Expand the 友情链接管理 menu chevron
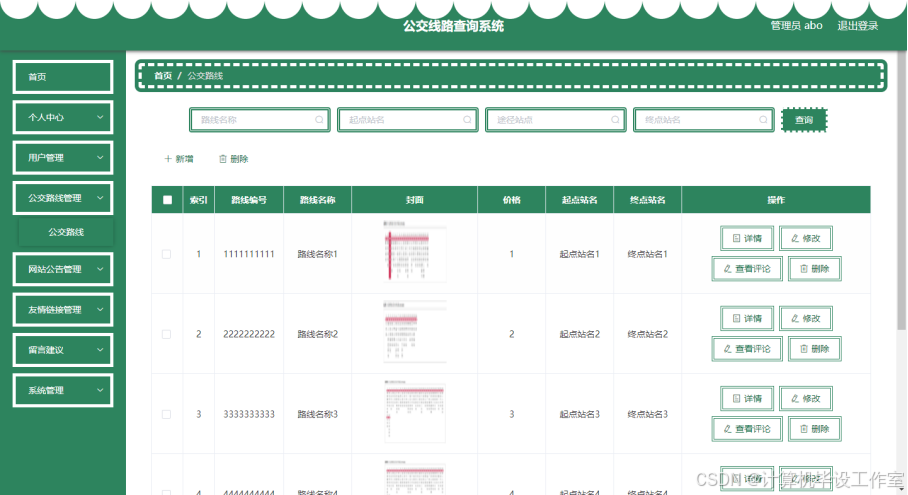The height and width of the screenshot is (495, 908). [100, 310]
